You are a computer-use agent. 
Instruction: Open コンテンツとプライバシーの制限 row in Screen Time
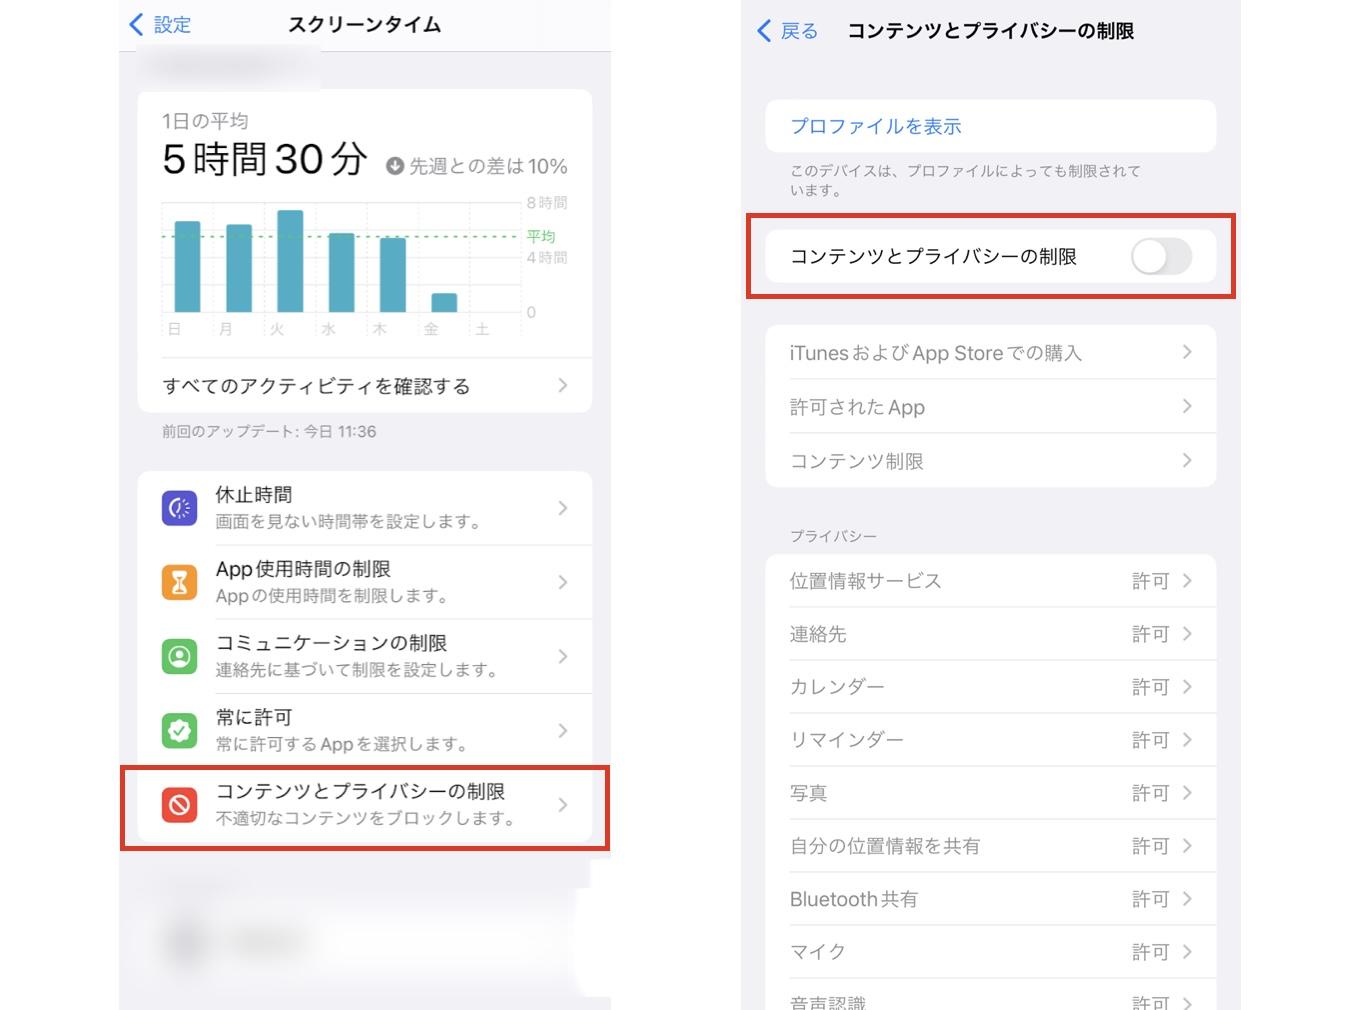point(365,805)
